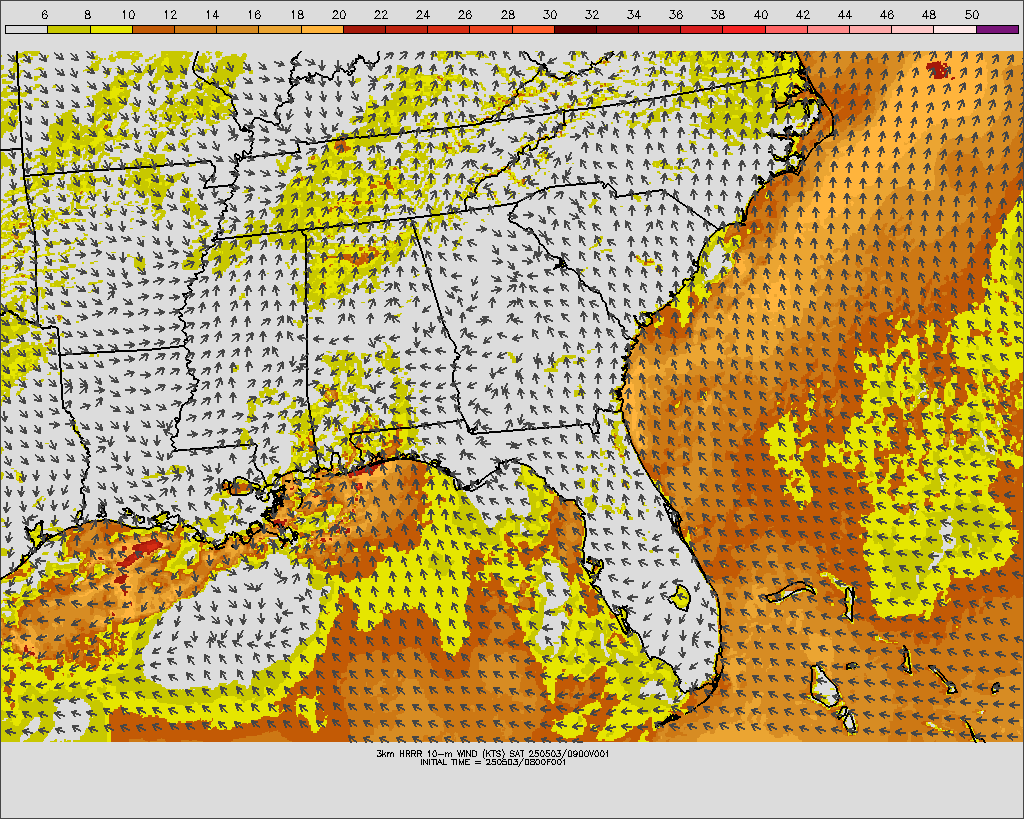Click the legend label "48"
Screen dimensions: 1024x819
(x=929, y=14)
